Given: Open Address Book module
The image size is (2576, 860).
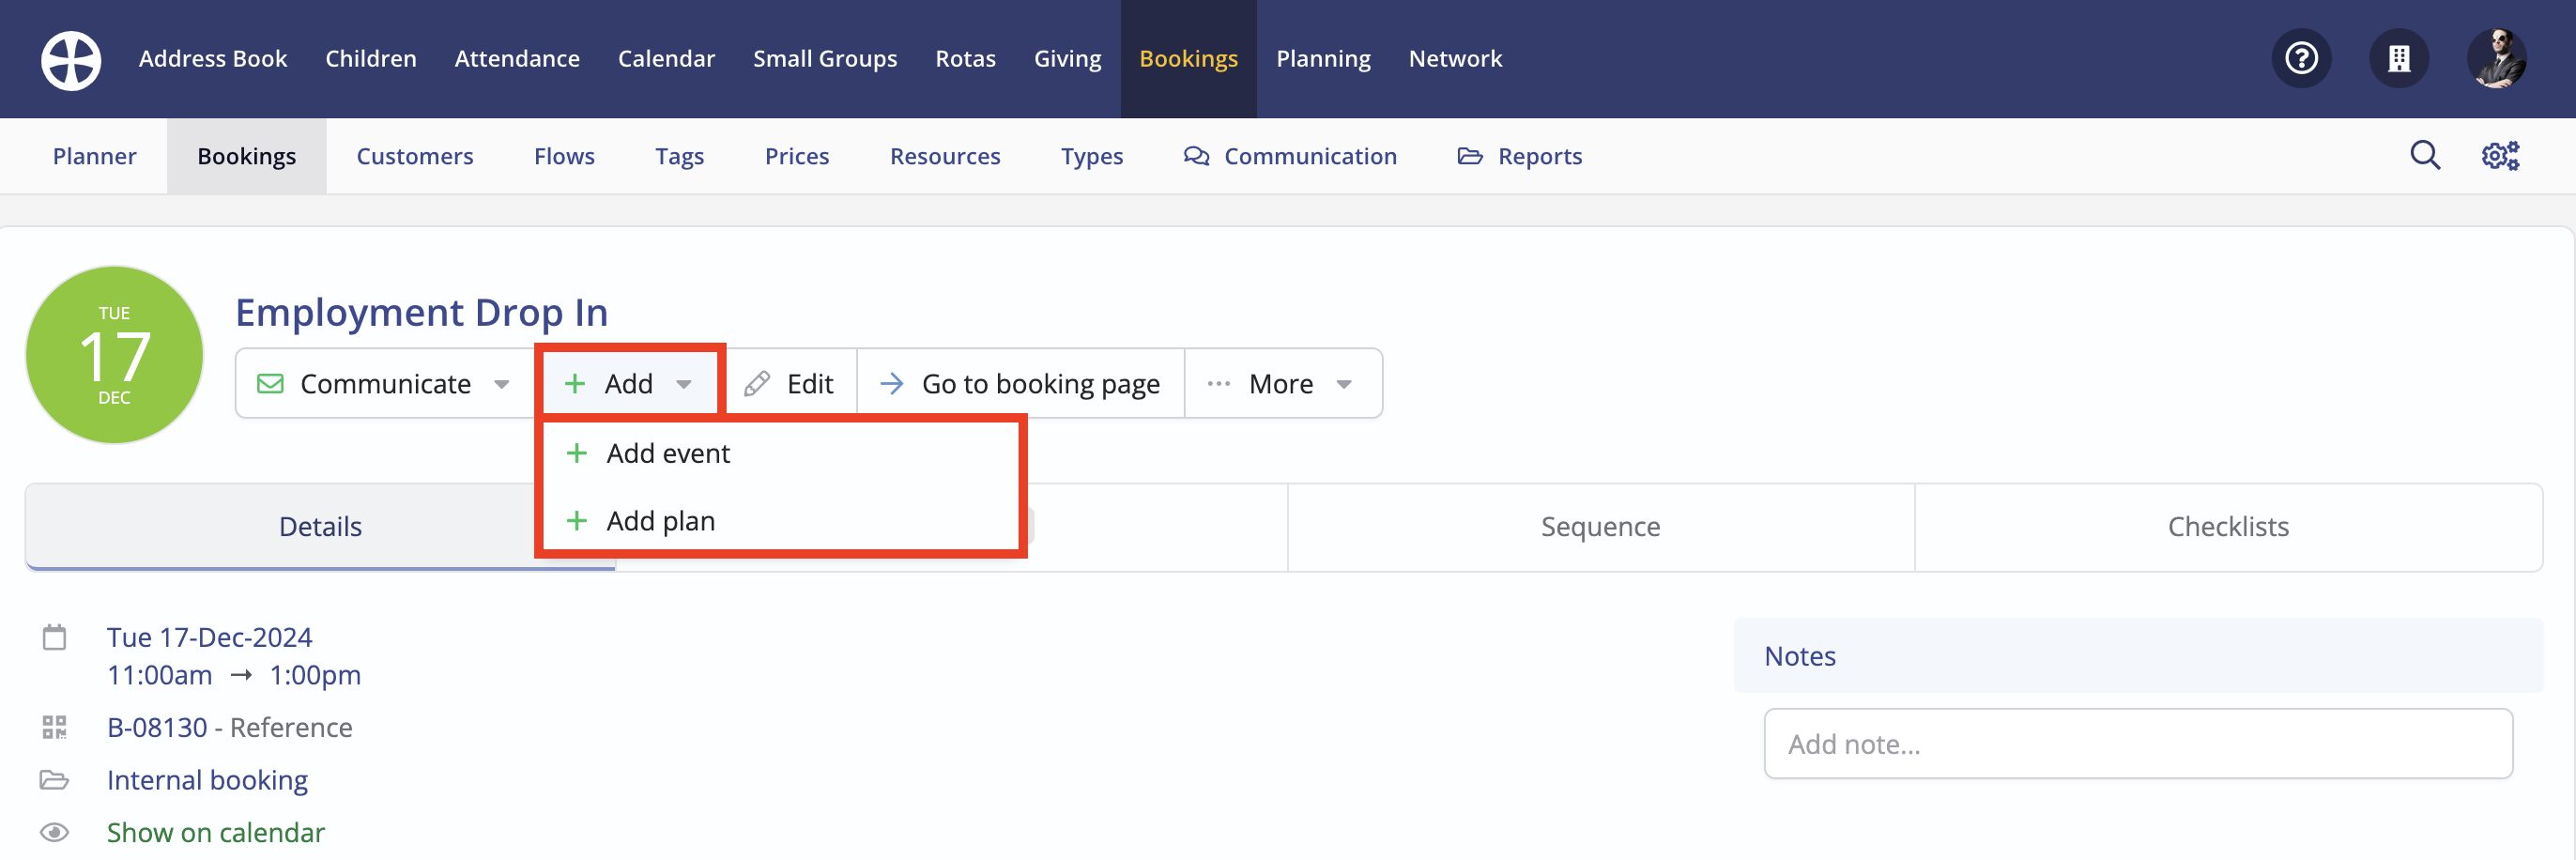Looking at the screenshot, I should pos(213,59).
